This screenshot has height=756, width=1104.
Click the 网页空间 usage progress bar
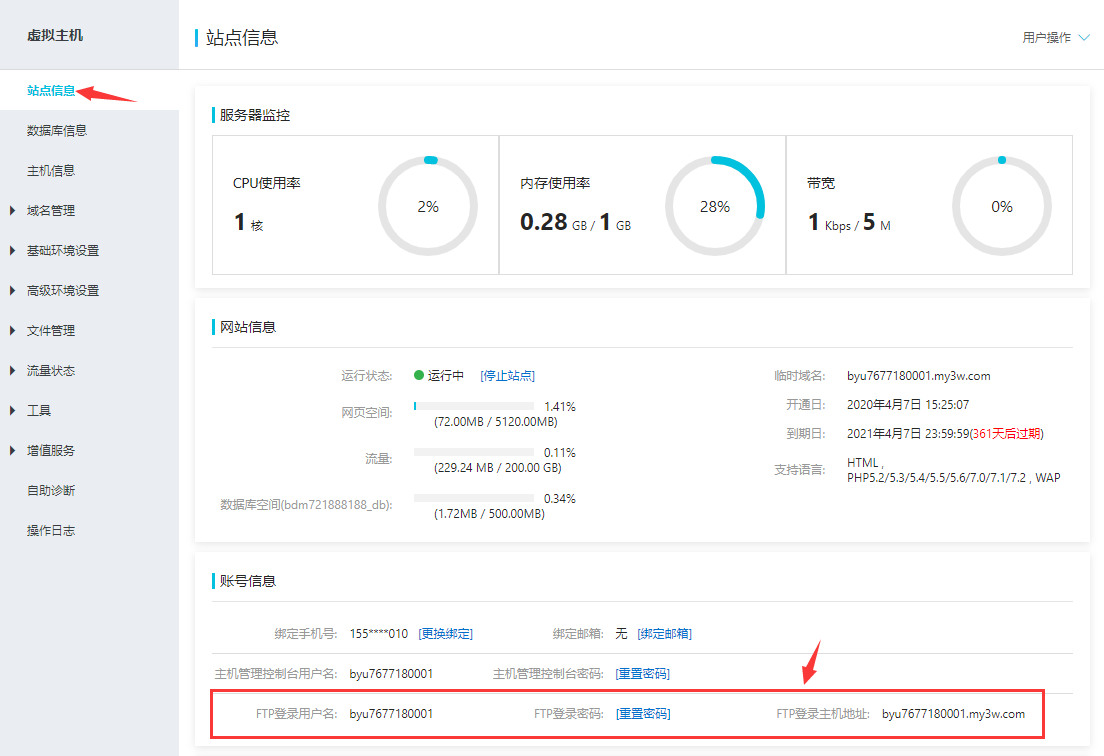(x=475, y=407)
